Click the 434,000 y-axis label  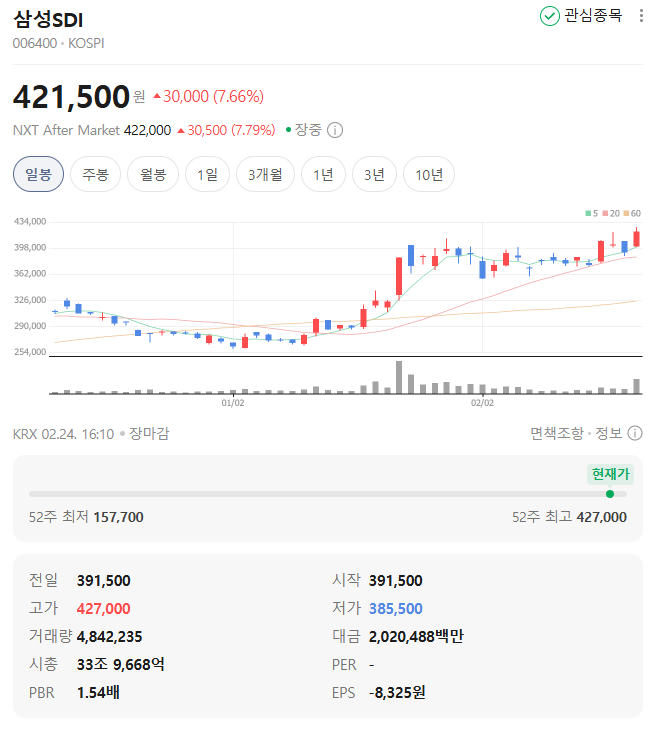point(30,222)
